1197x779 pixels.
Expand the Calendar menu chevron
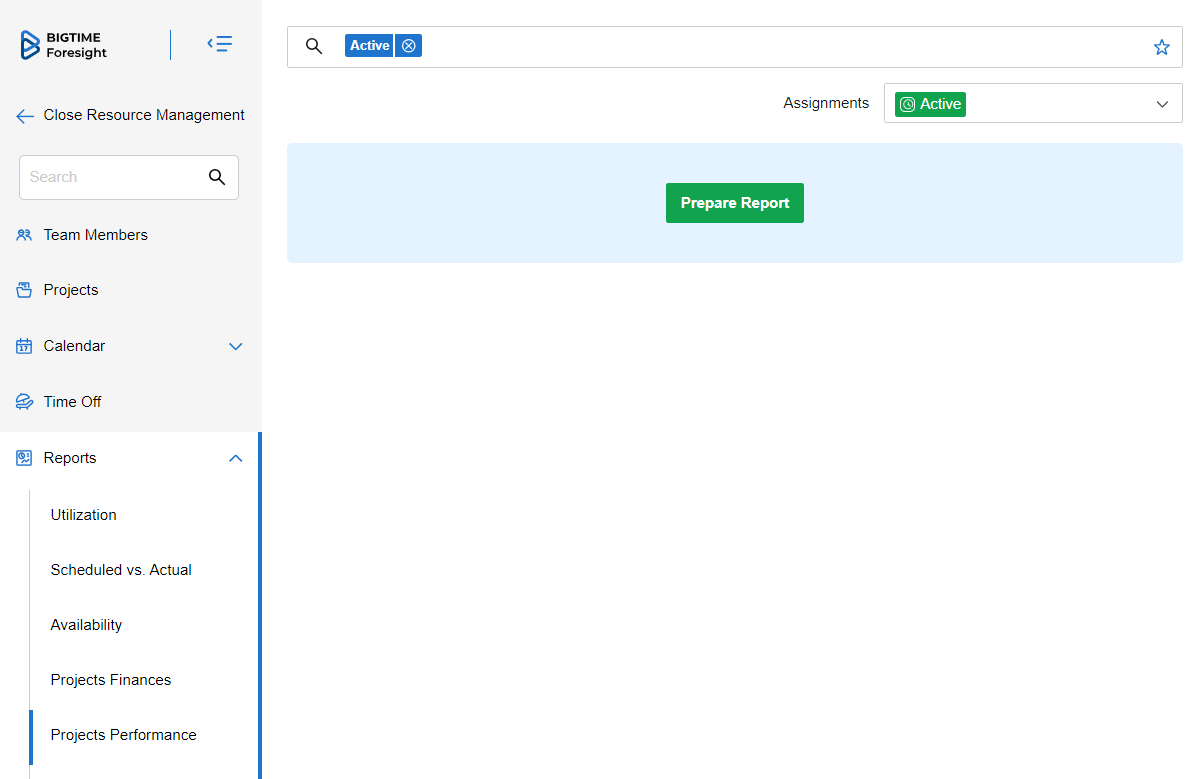(x=236, y=347)
